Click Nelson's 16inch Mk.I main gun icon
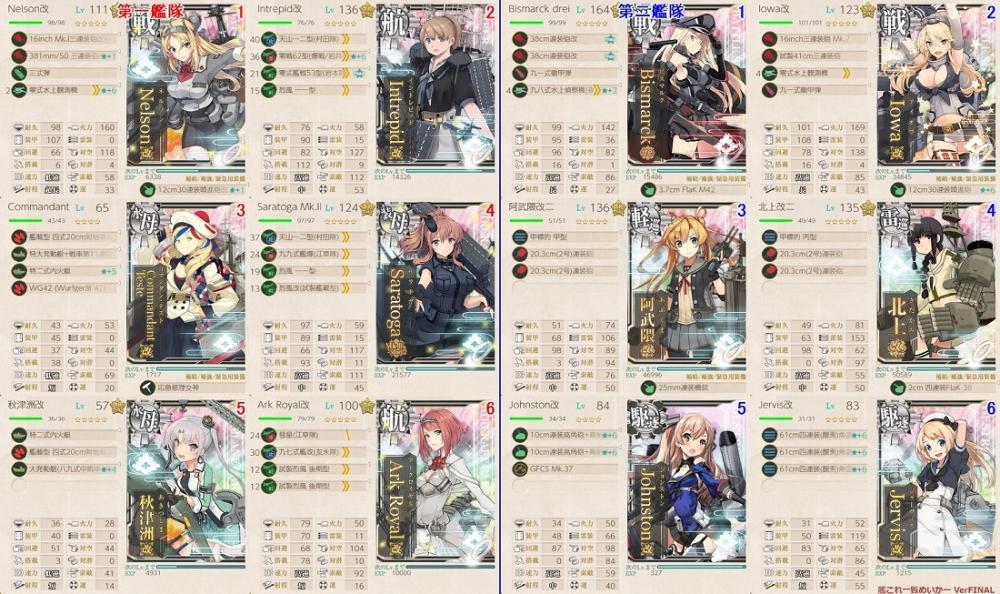This screenshot has width=1000, height=594. pyautogui.click(x=18, y=39)
